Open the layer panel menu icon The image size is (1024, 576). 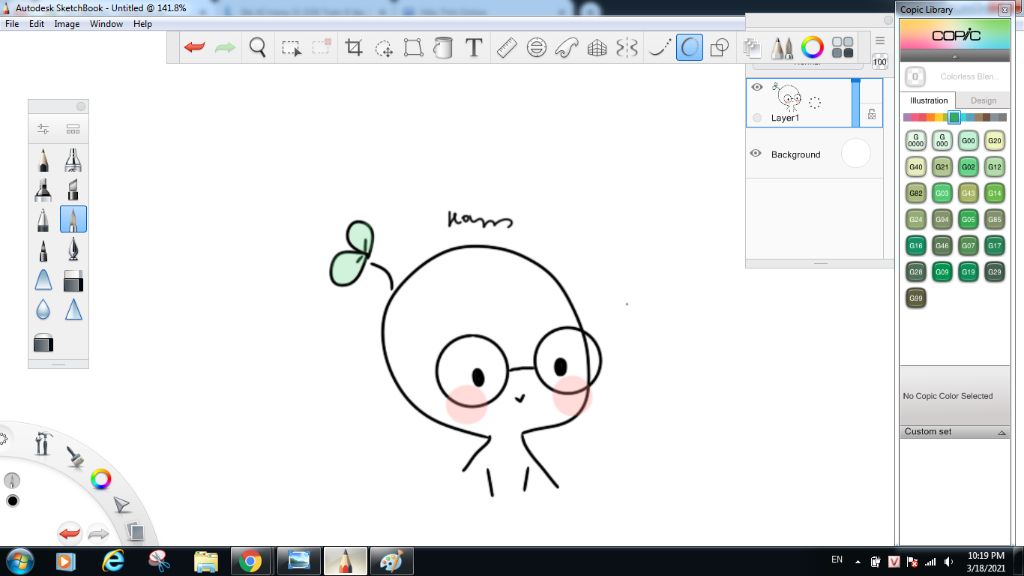click(x=880, y=40)
